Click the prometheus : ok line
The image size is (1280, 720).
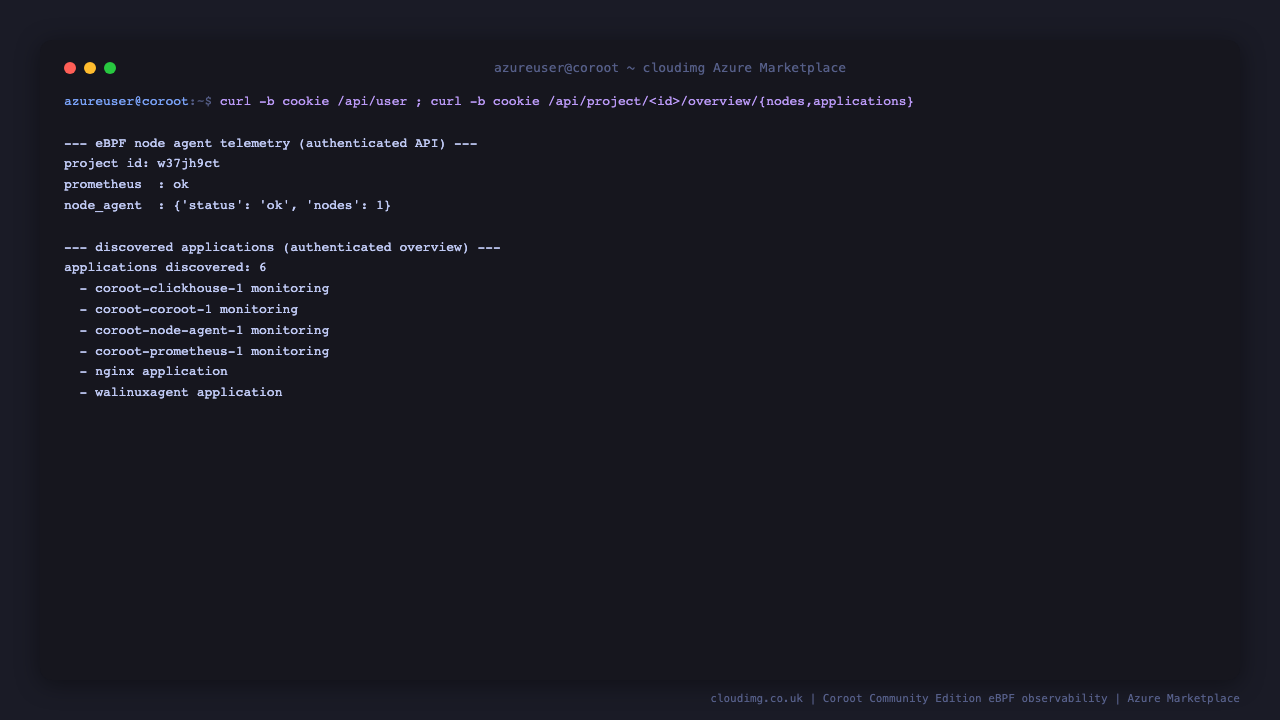click(126, 185)
